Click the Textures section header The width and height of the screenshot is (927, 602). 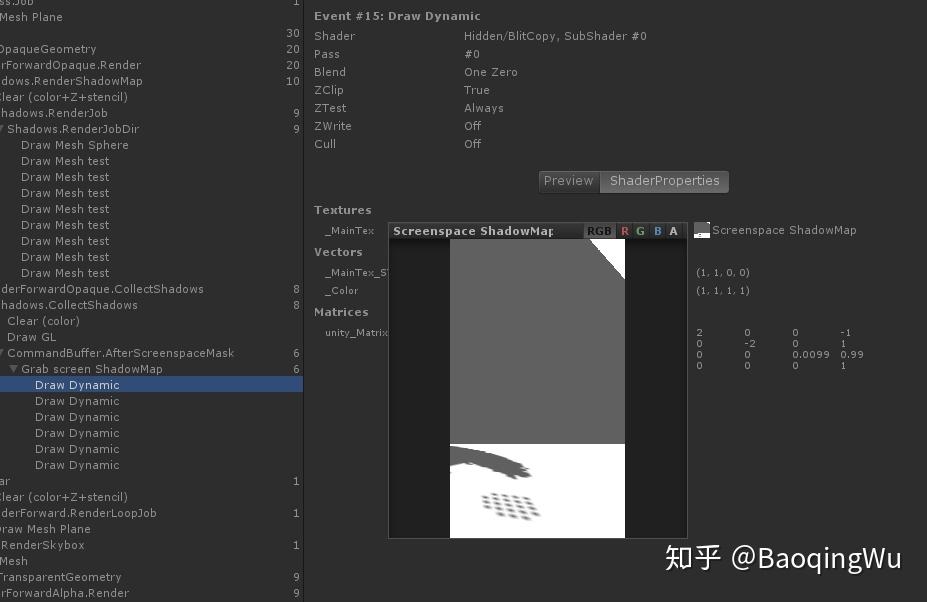click(343, 210)
